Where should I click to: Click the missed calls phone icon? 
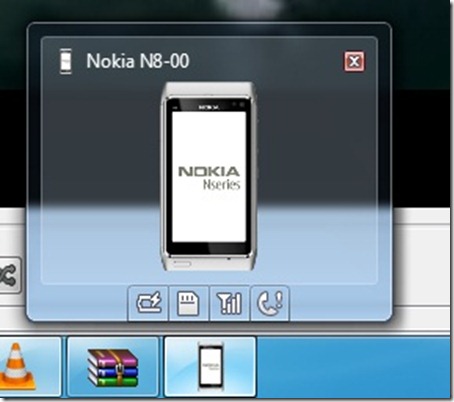click(270, 303)
